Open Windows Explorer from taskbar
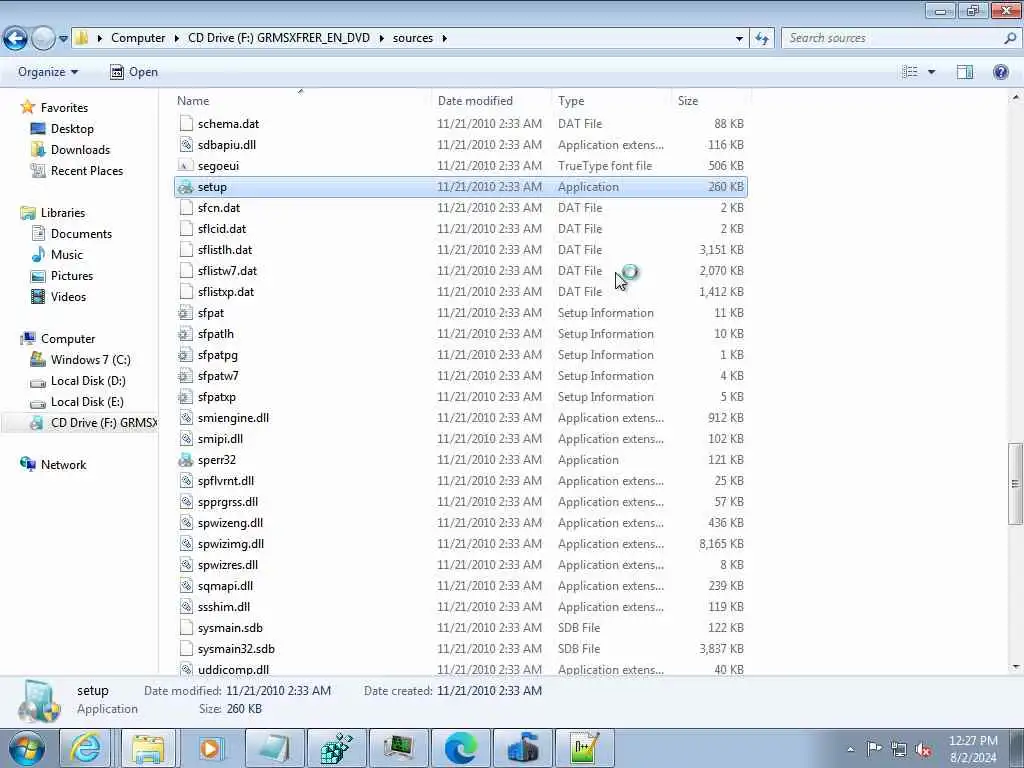The image size is (1024, 768). pyautogui.click(x=148, y=748)
